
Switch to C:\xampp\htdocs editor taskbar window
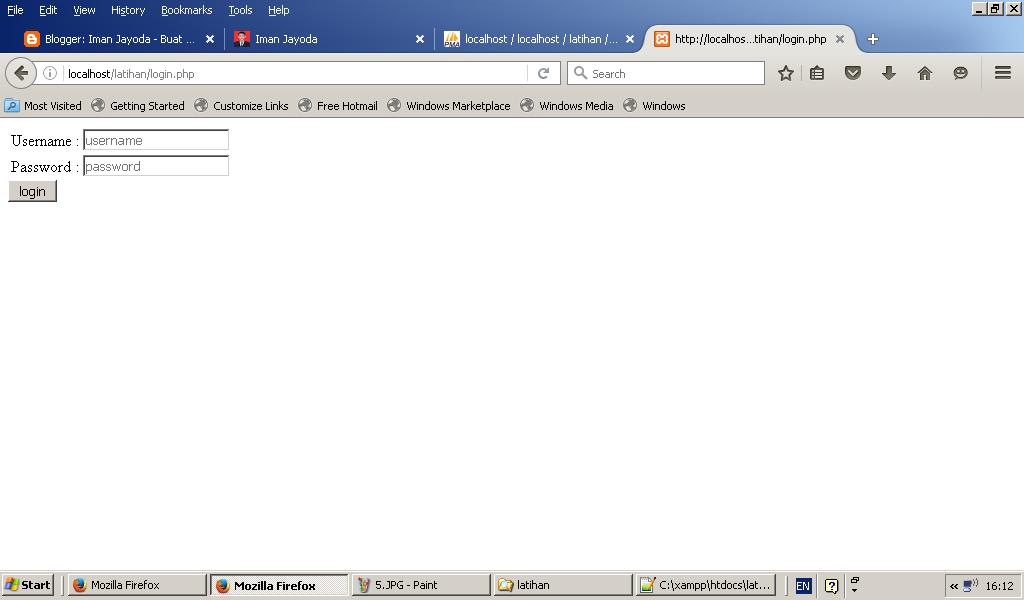tap(706, 585)
